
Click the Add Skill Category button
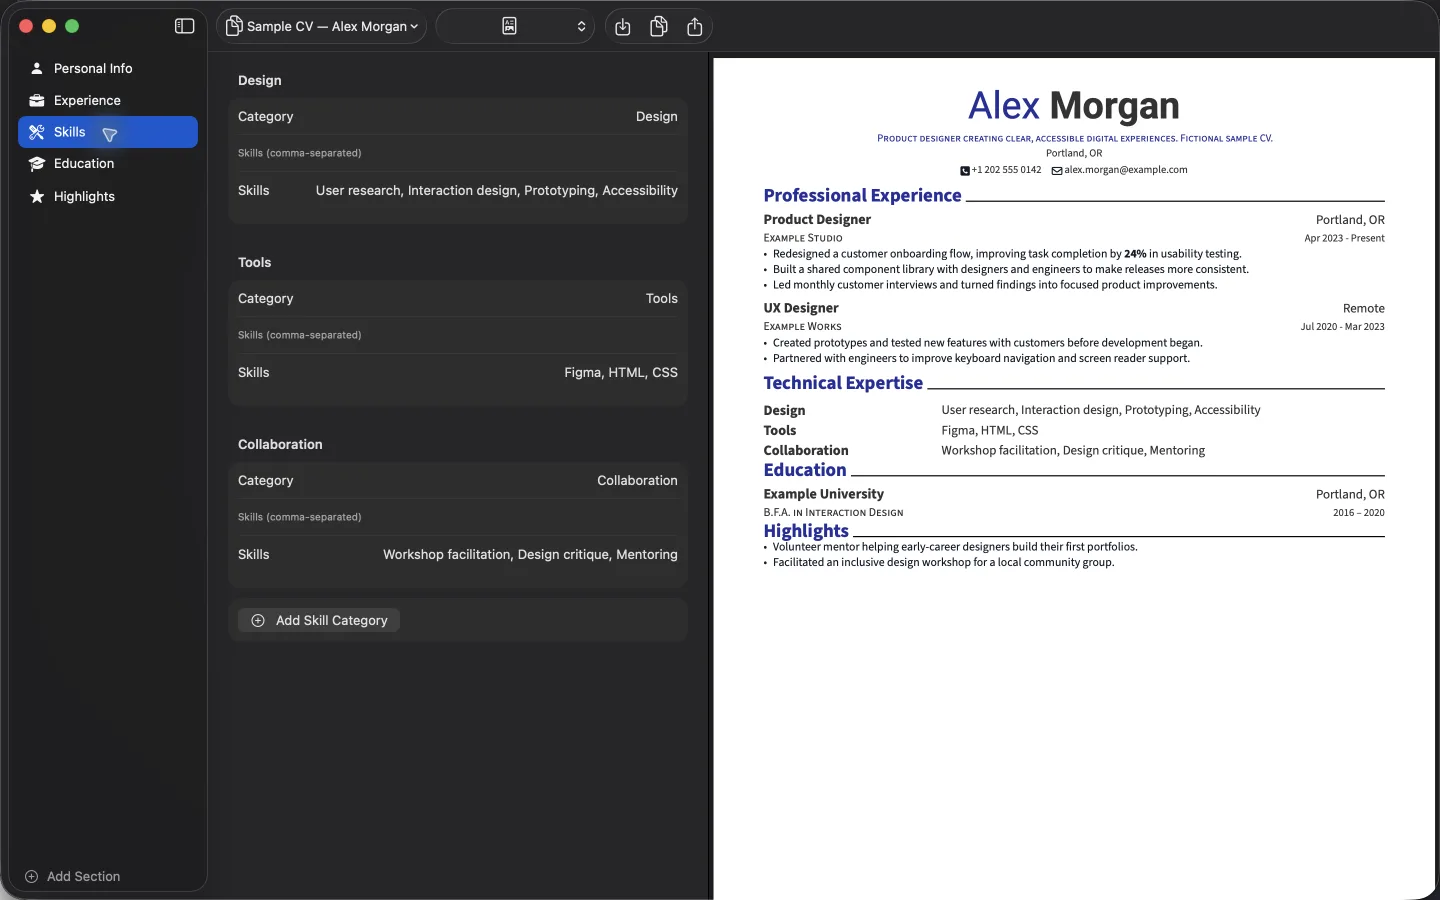[x=319, y=620]
